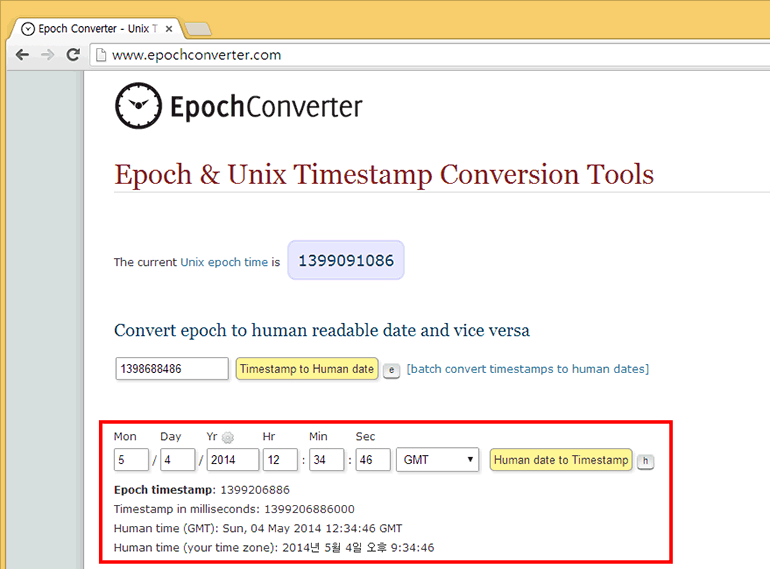Click the Mon input field
The height and width of the screenshot is (569, 770).
coord(131,460)
